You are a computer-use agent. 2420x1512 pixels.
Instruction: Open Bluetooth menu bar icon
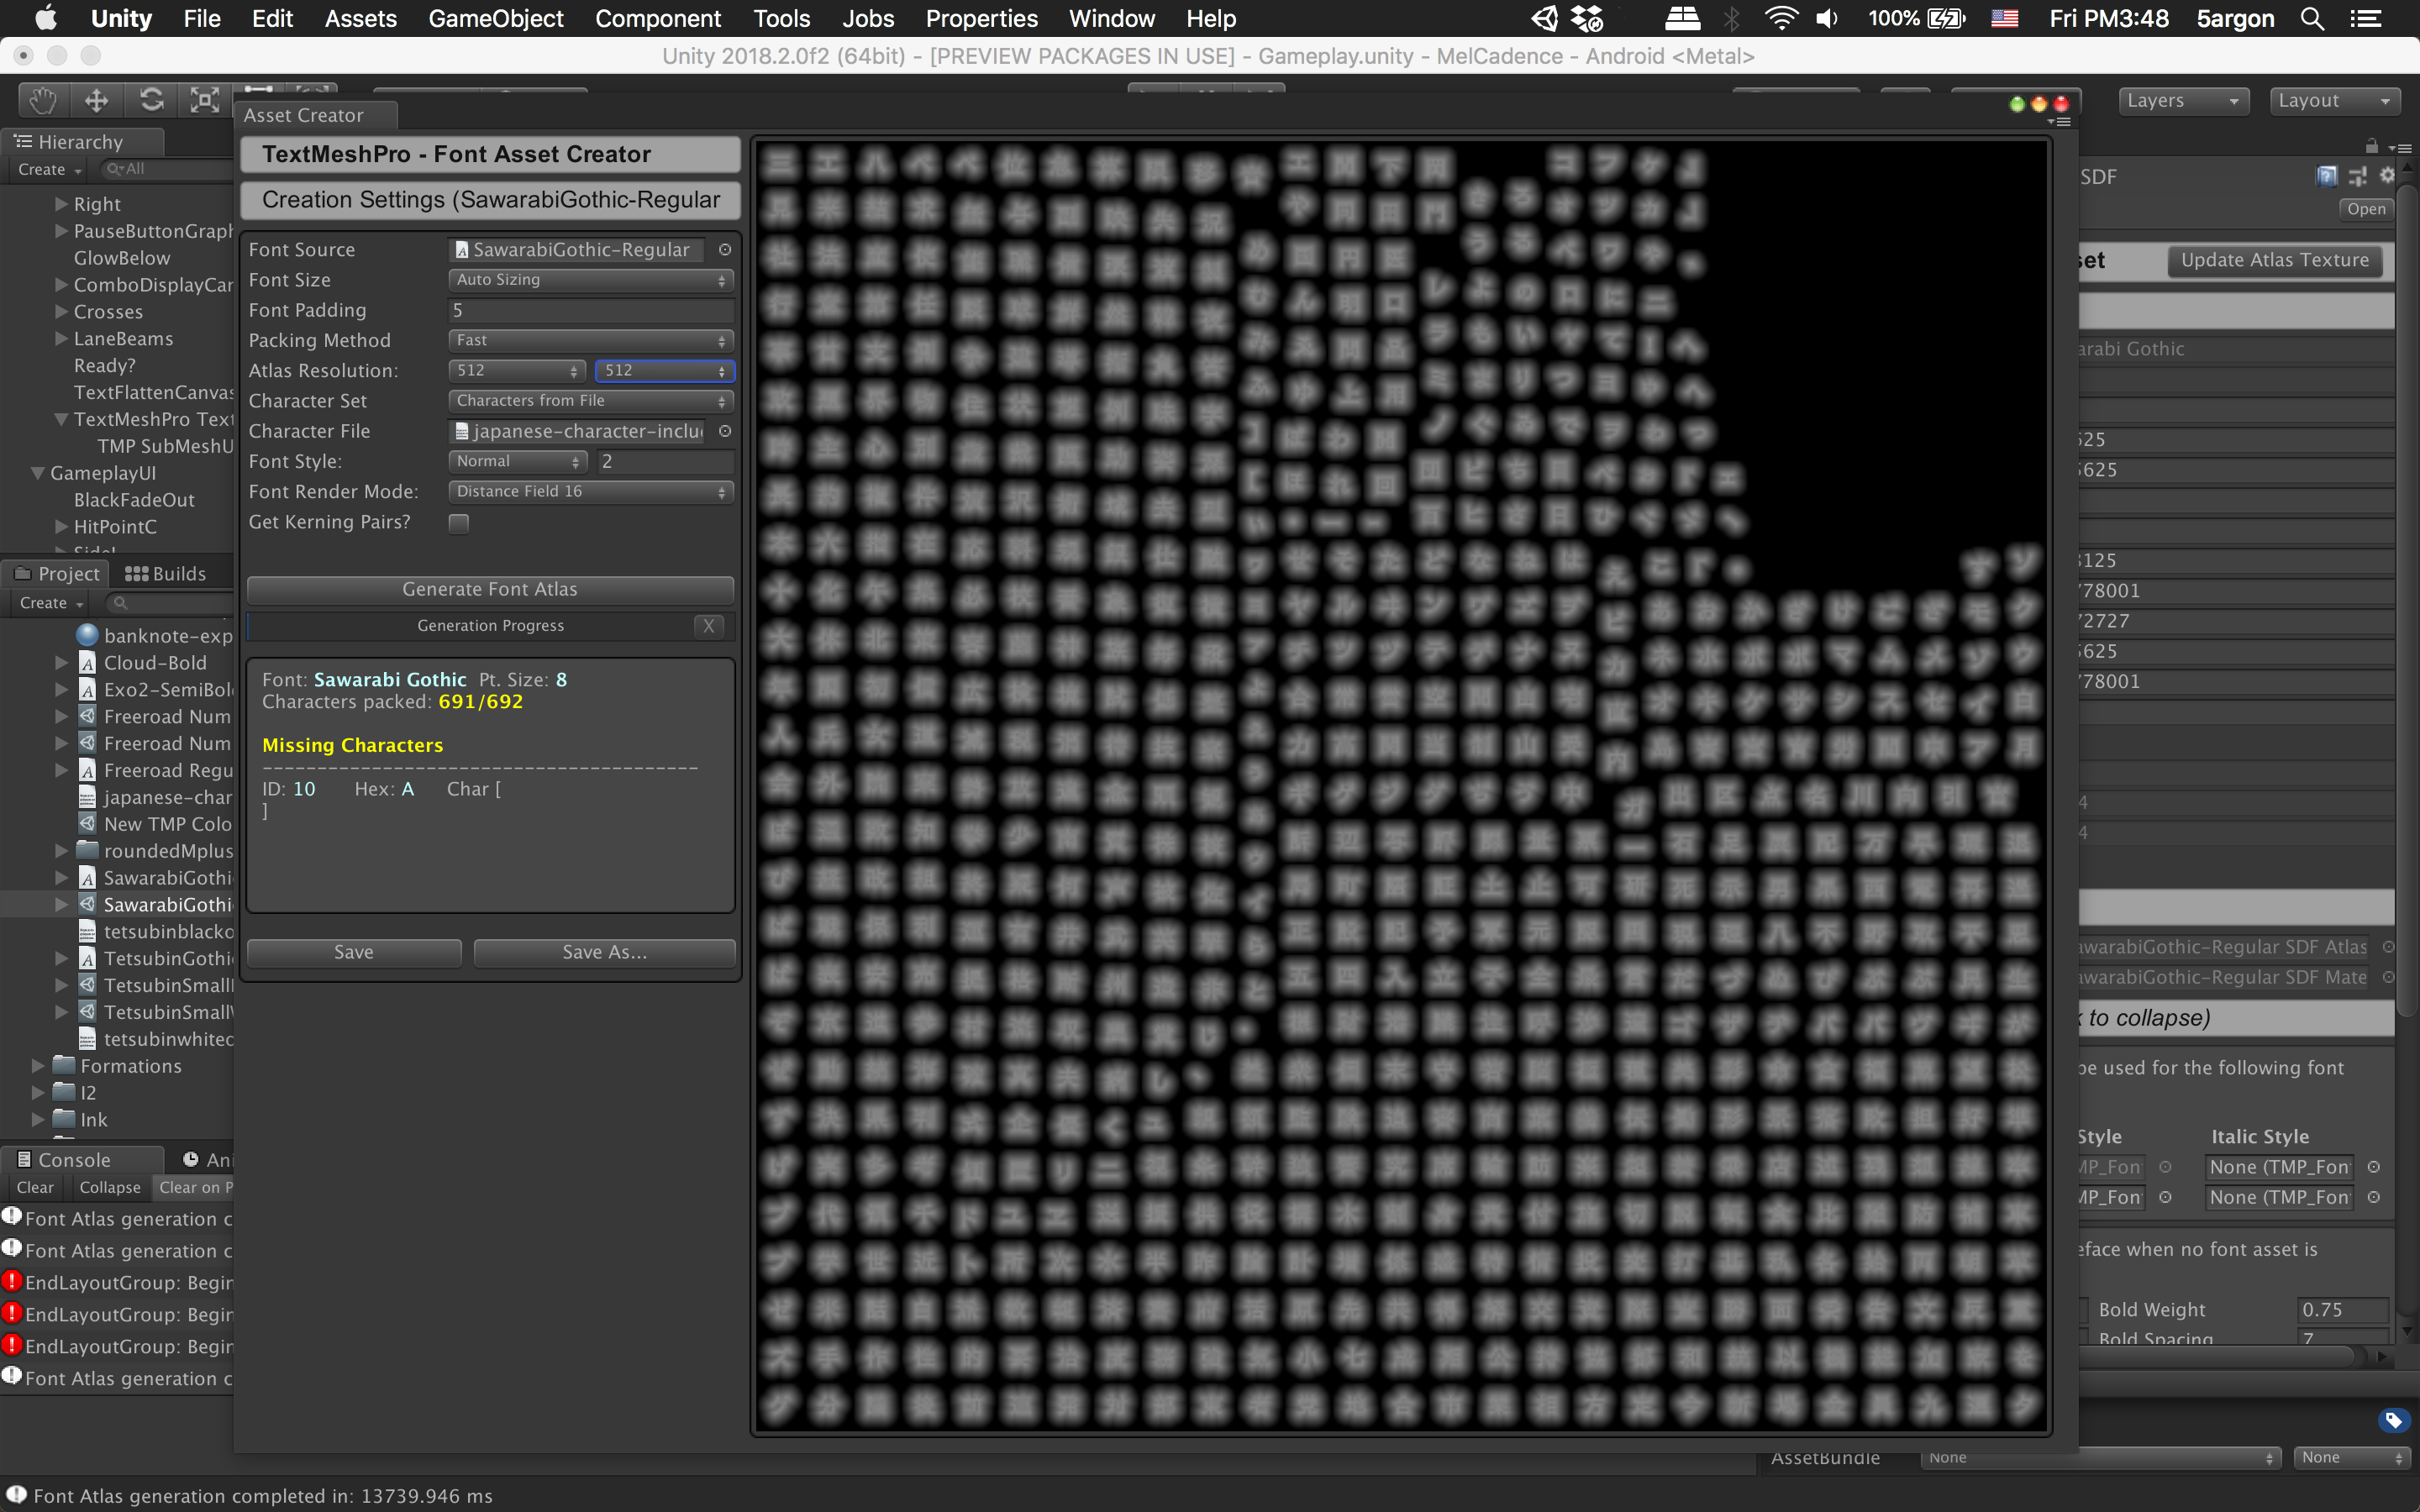[x=1731, y=18]
